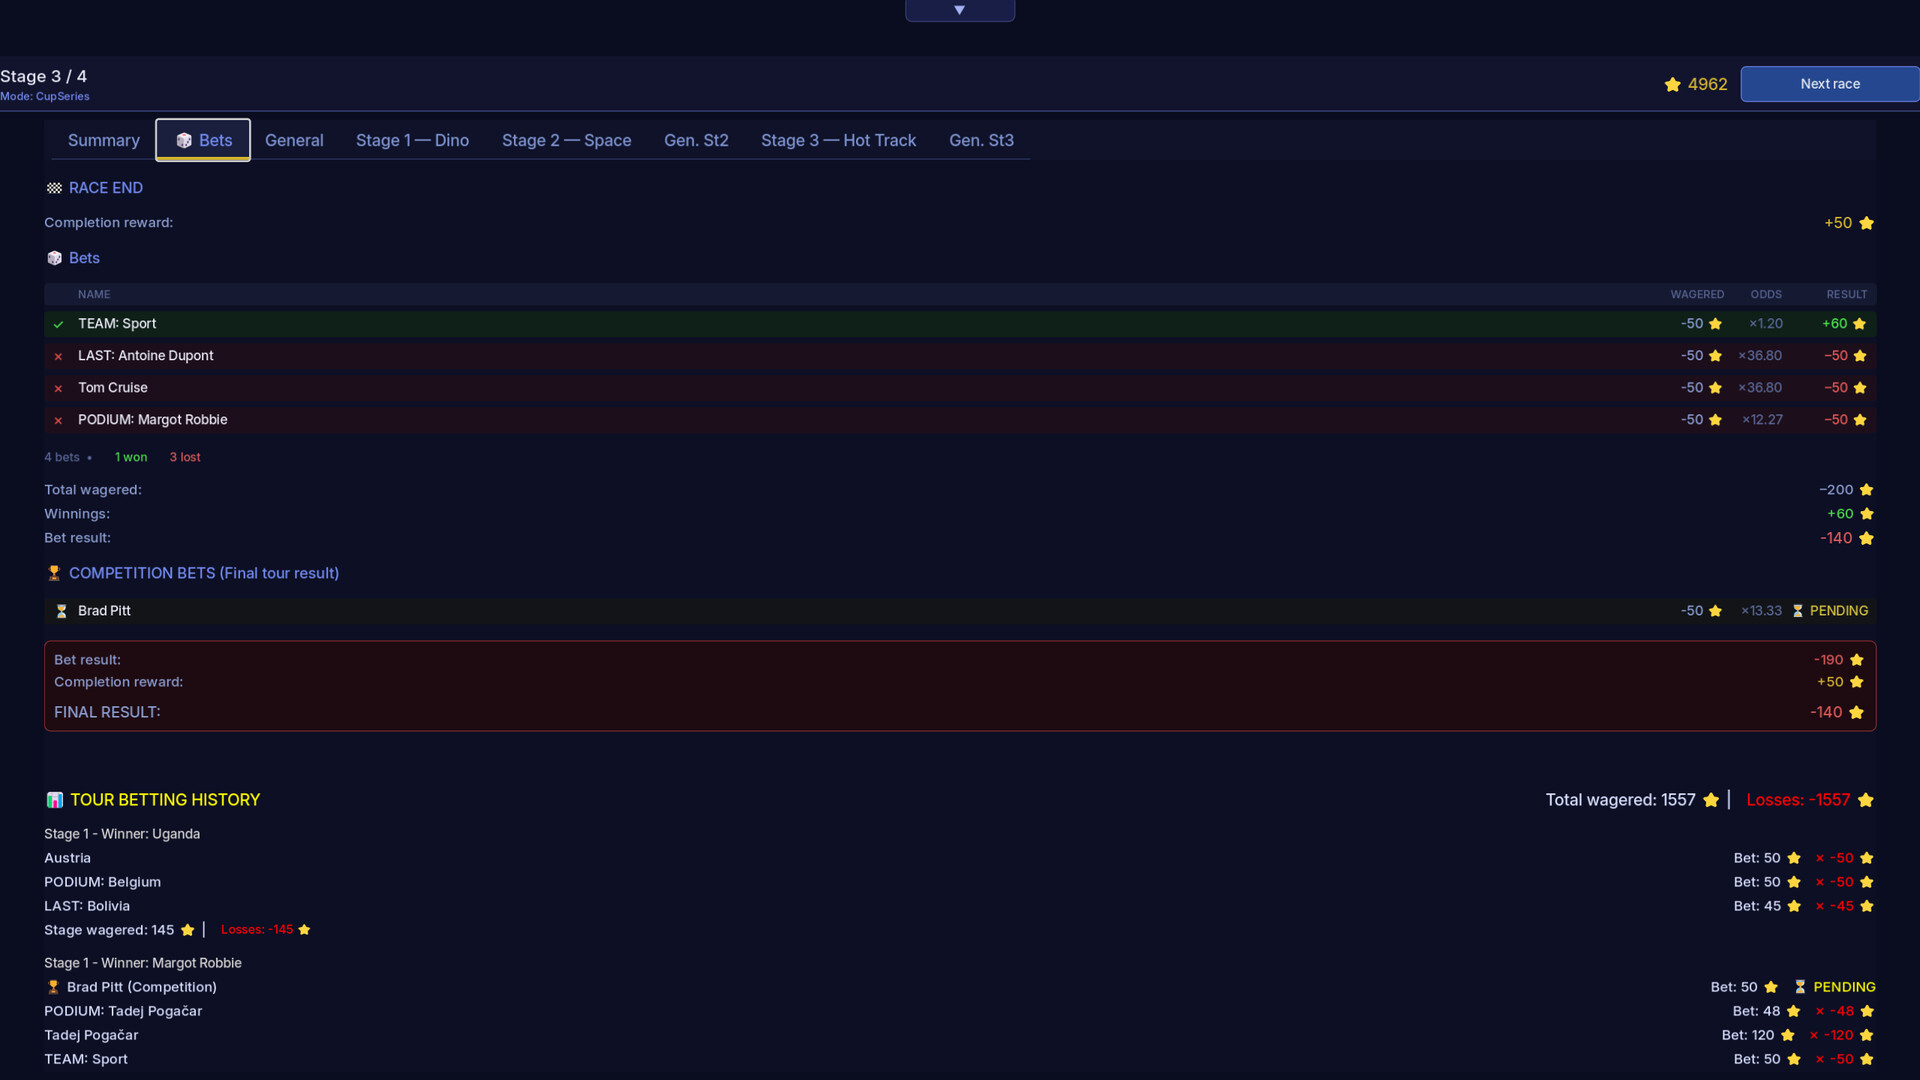The height and width of the screenshot is (1080, 1920).
Task: Click 'Stage 1 - Winner: Margot Robbie' heading
Action: [143, 963]
